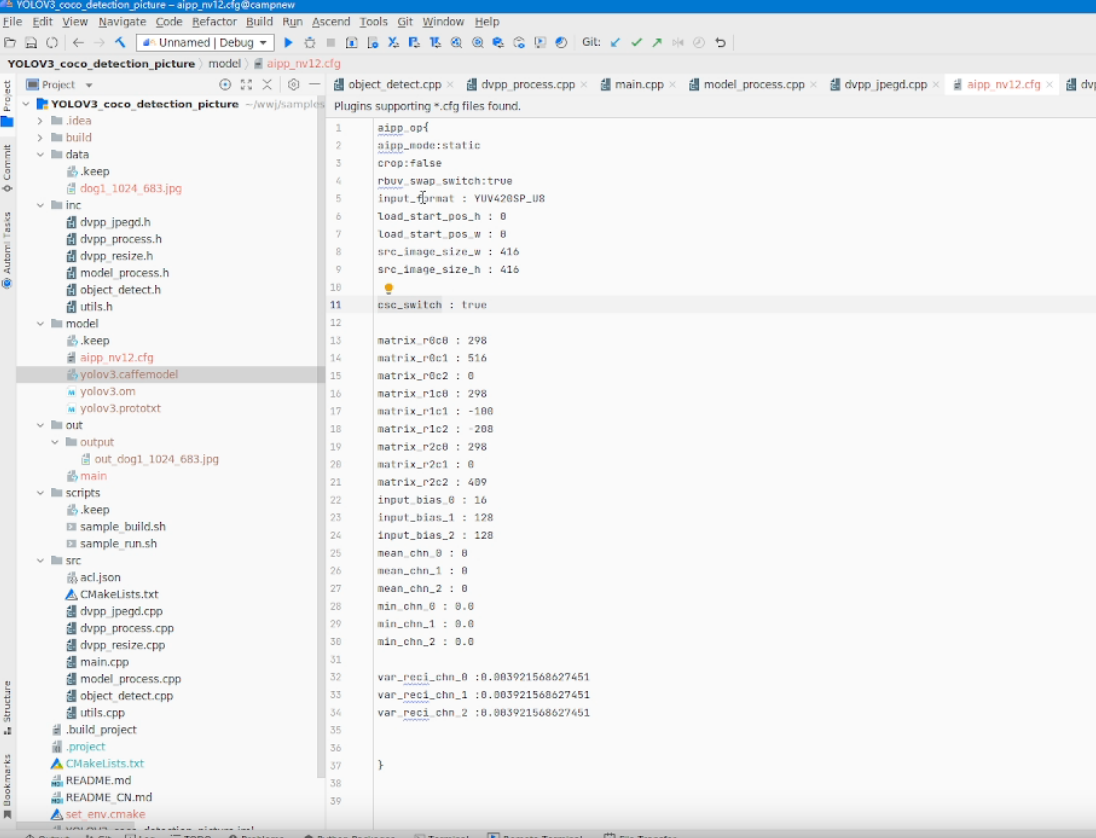Click the gray Stop icon in the toolbar
This screenshot has width=1096, height=838.
(x=331, y=43)
